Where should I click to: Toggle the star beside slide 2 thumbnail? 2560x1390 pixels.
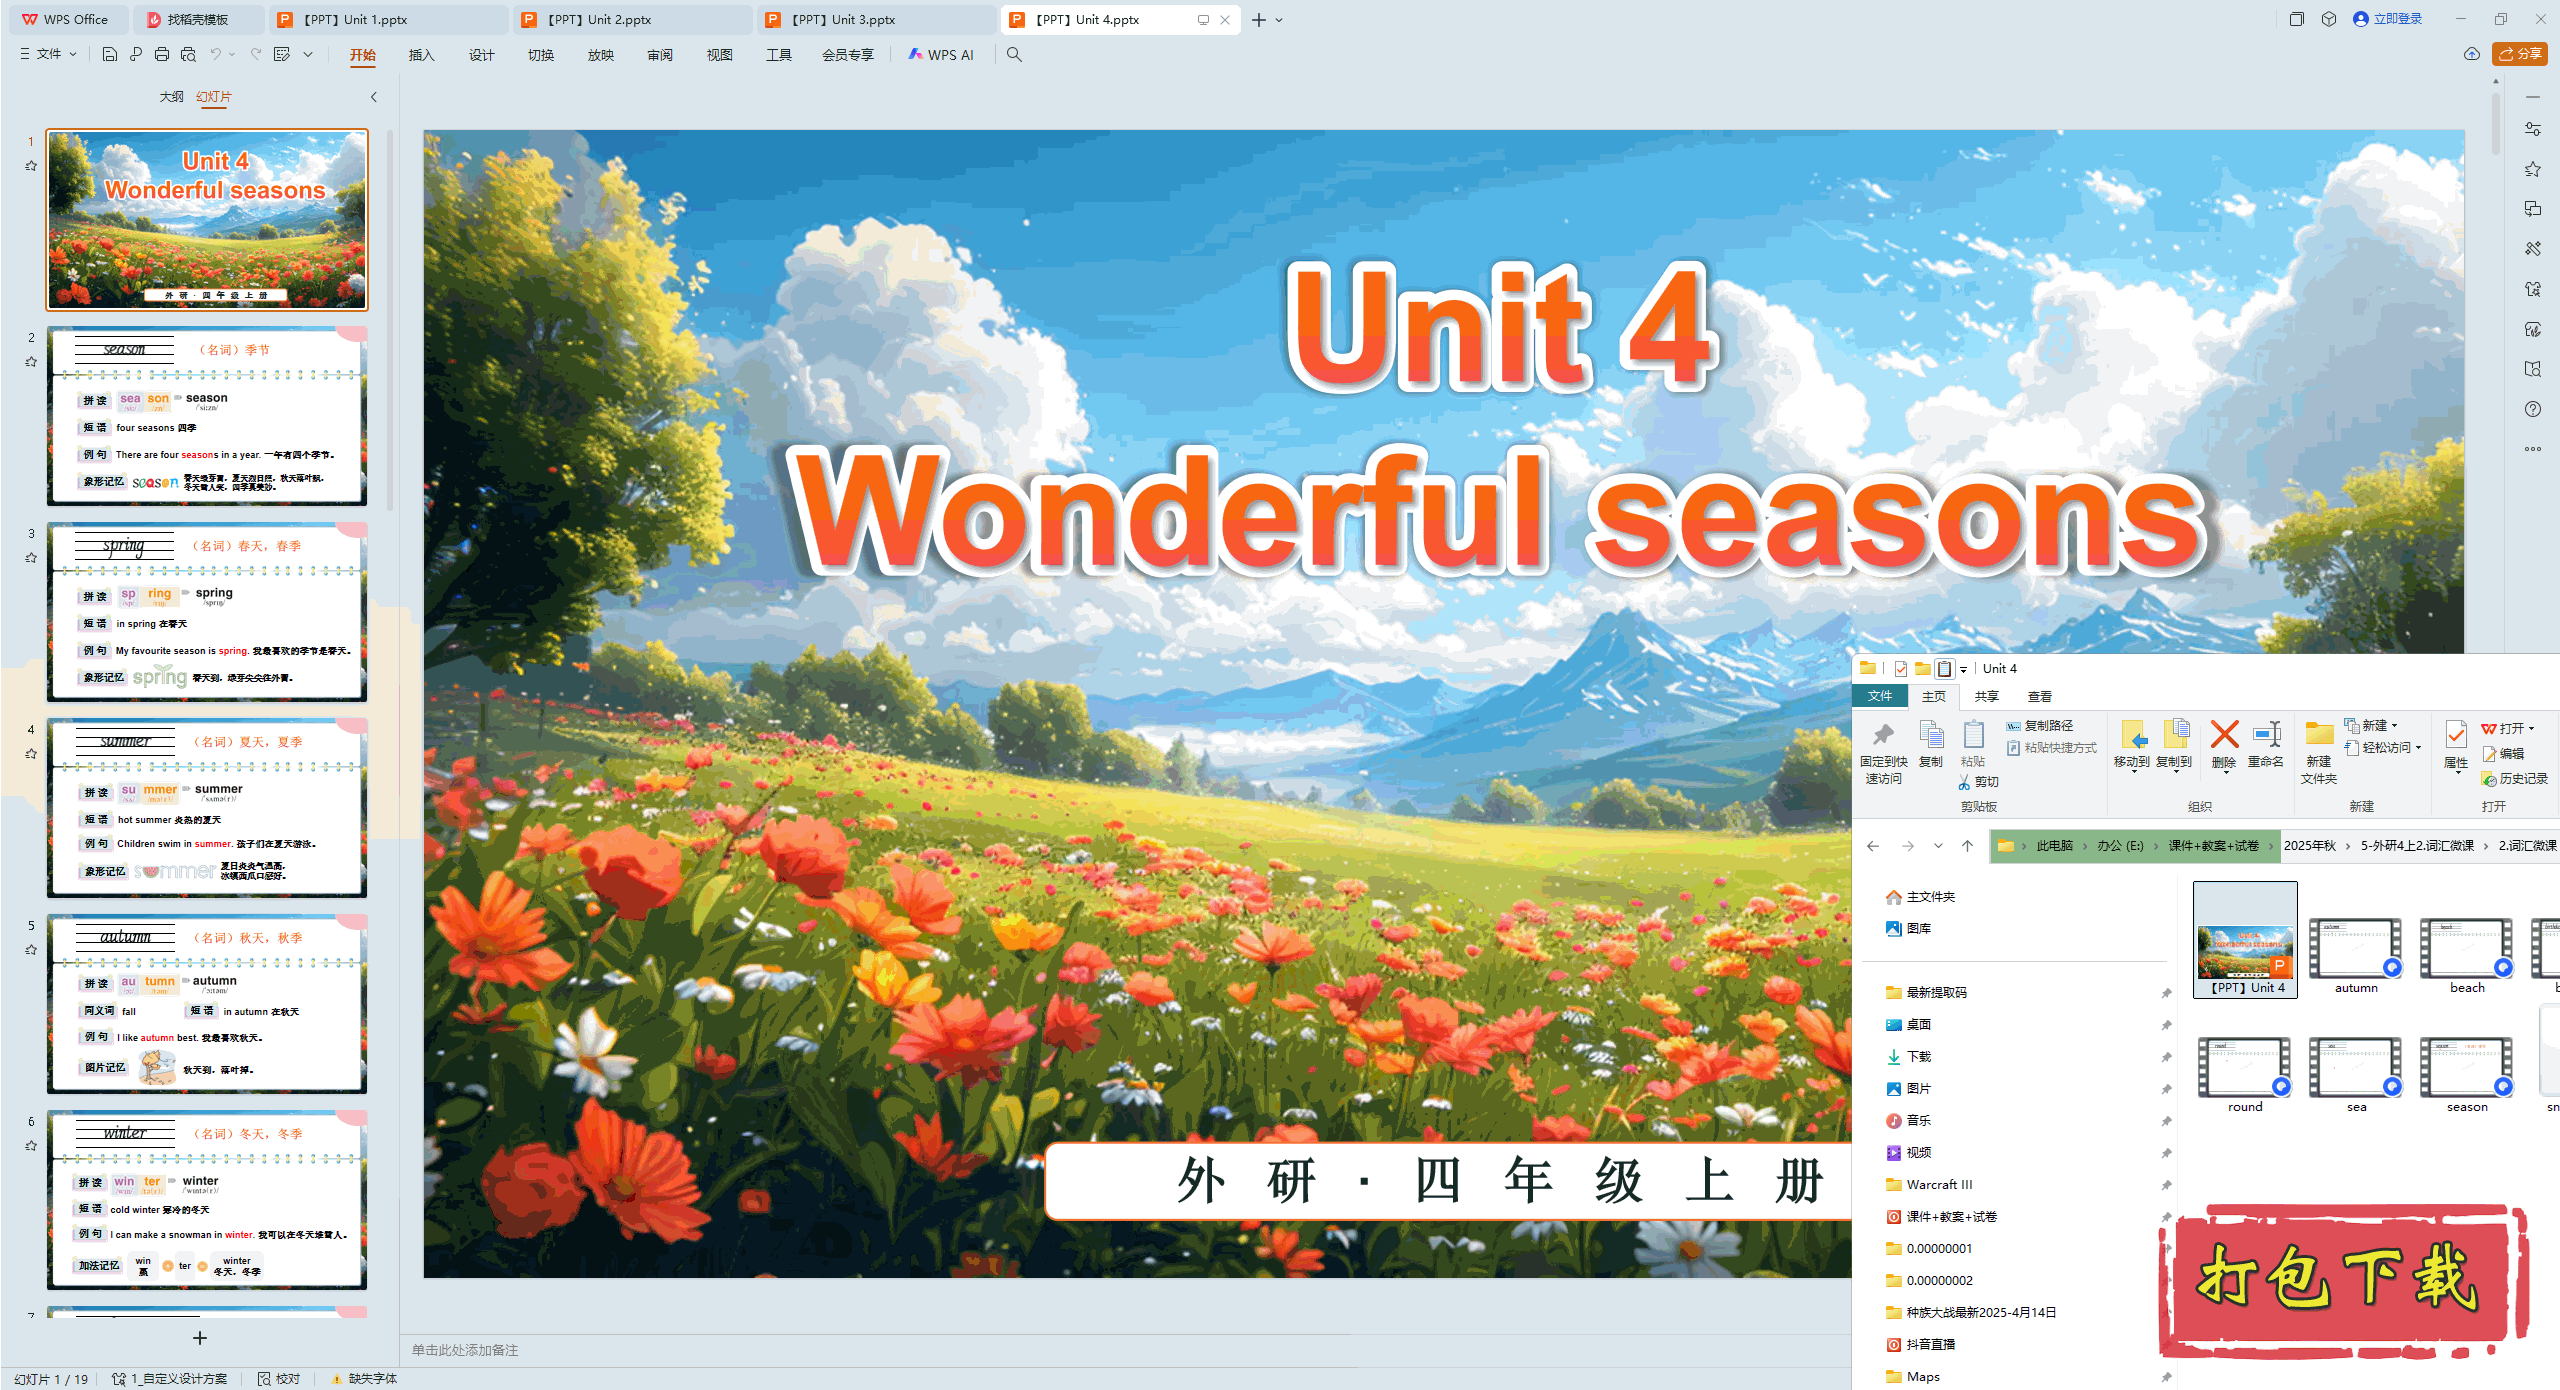pyautogui.click(x=31, y=362)
